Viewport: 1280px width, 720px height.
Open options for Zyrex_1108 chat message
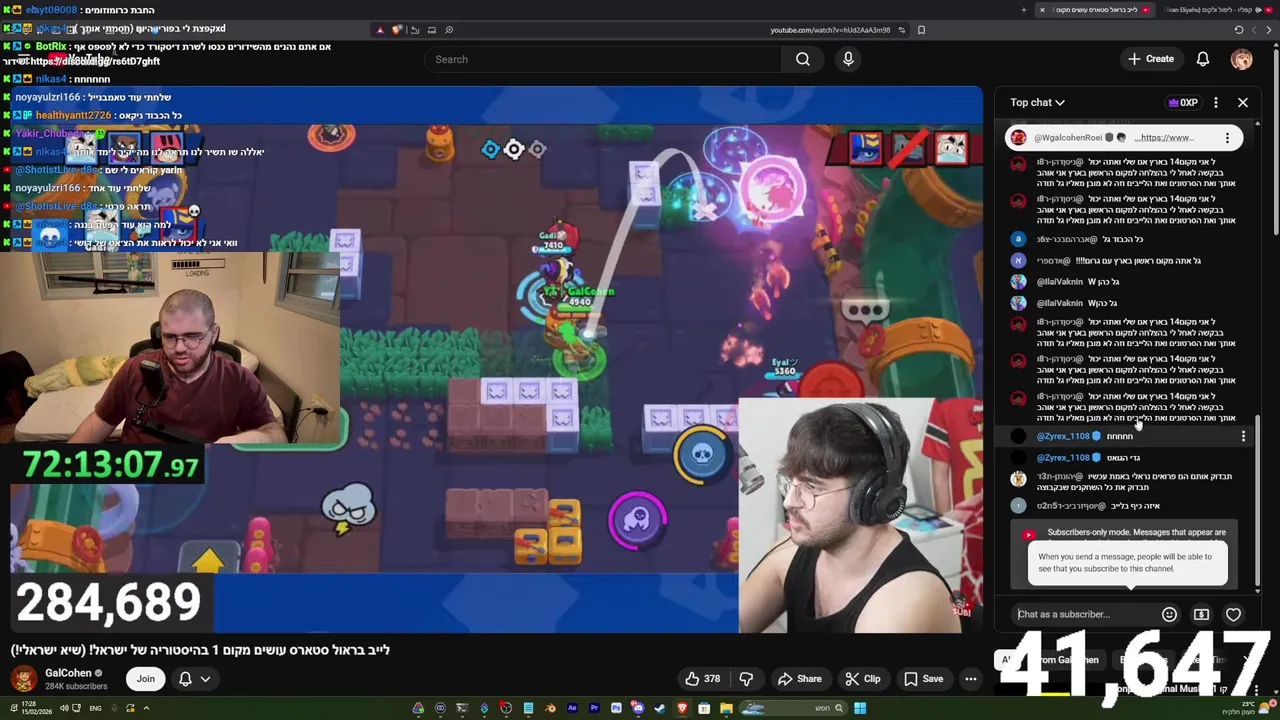(x=1243, y=436)
